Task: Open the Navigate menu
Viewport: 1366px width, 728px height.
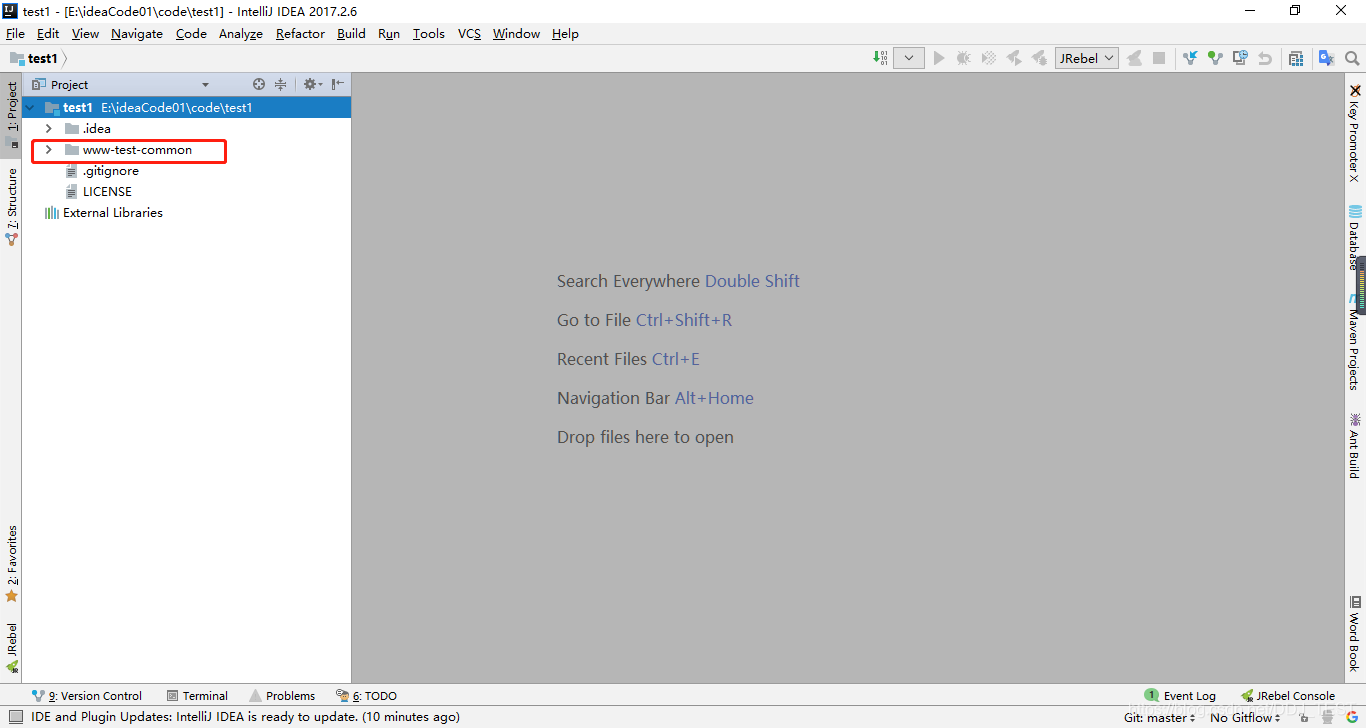Action: coord(137,33)
